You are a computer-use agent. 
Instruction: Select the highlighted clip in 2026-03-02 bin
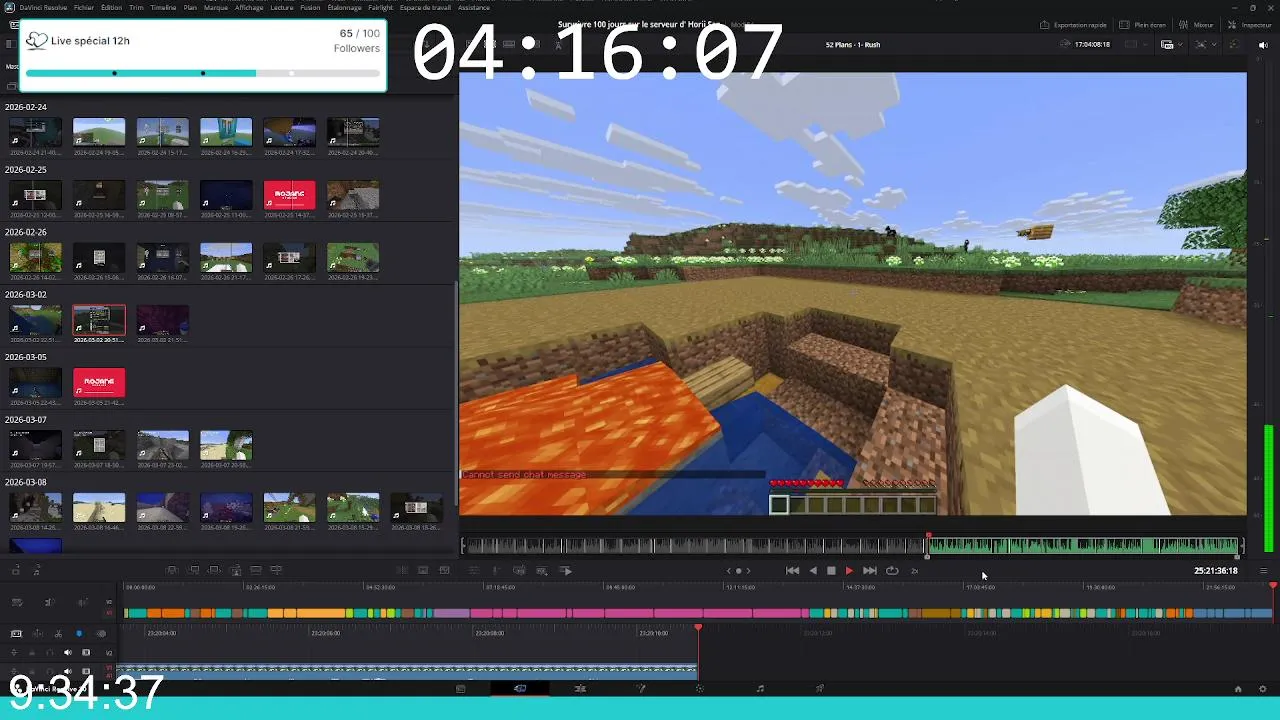point(99,321)
